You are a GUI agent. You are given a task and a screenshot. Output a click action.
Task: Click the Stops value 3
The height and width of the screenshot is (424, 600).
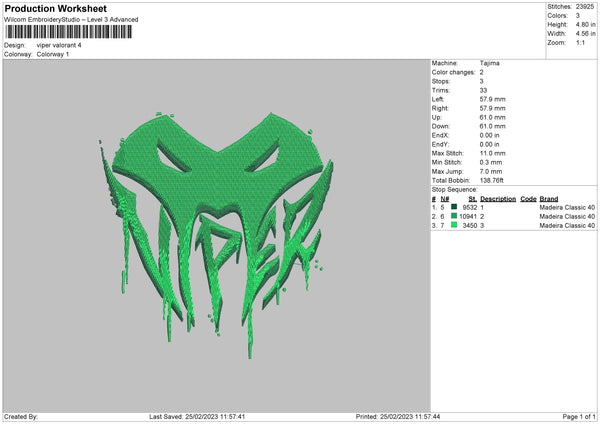pos(481,81)
